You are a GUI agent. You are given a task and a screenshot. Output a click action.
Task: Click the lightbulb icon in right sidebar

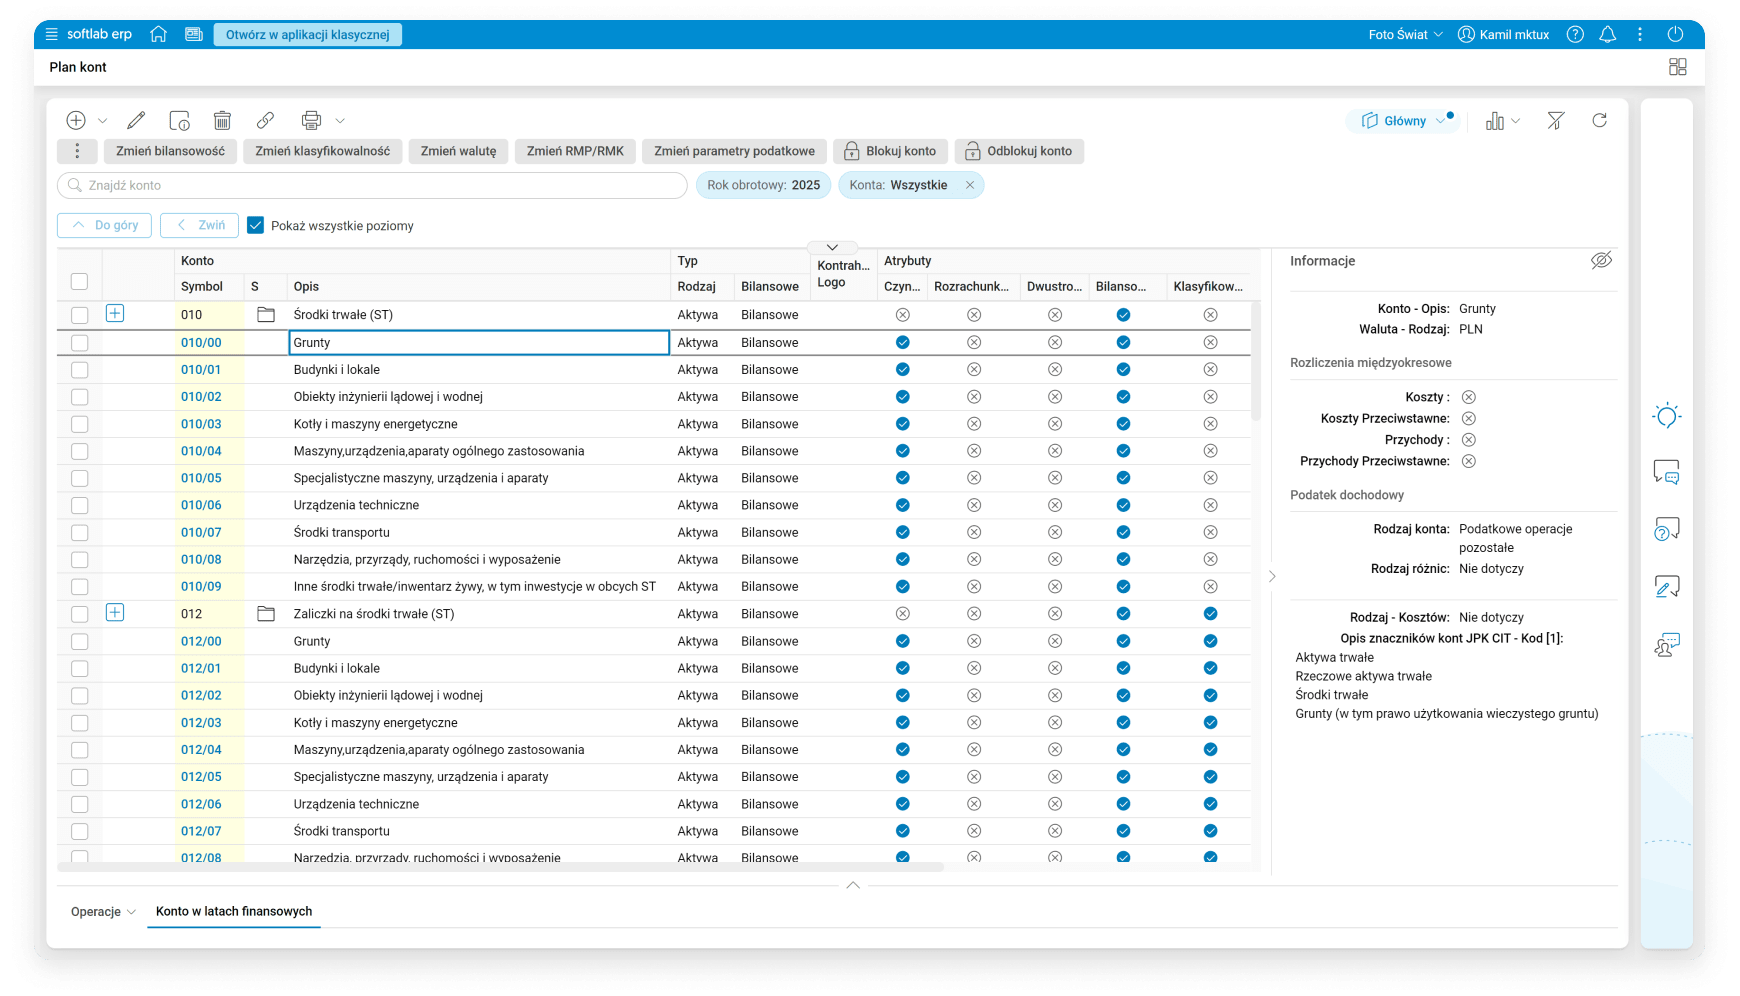[x=1666, y=416]
